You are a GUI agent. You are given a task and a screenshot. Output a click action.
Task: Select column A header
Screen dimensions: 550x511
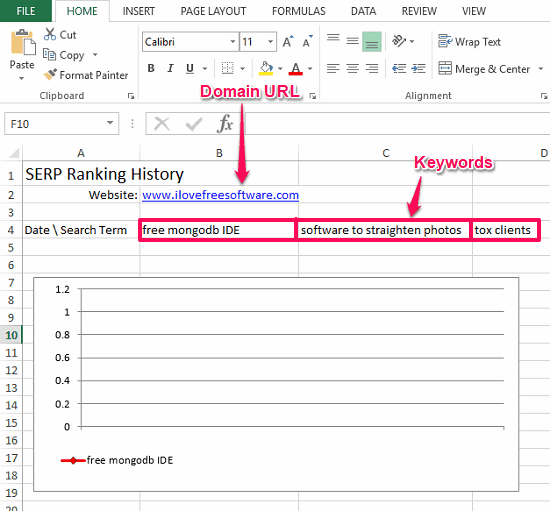[81, 153]
